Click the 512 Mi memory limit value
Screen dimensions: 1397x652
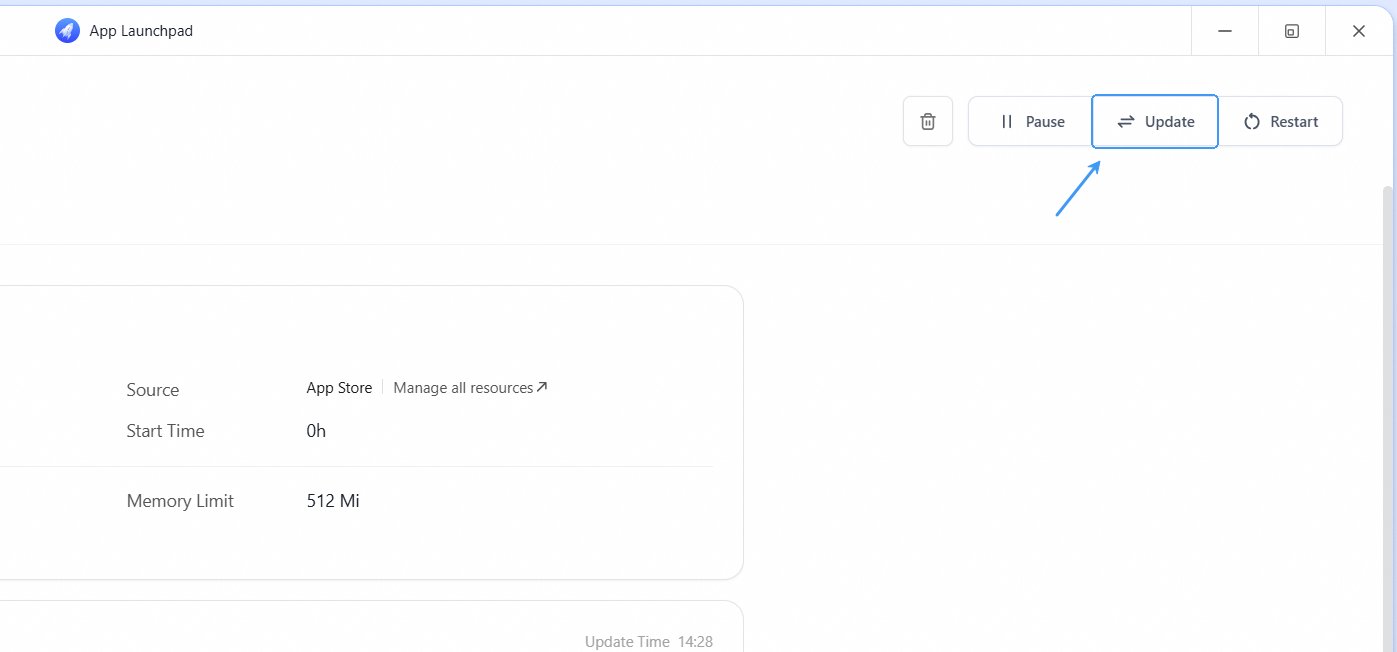(333, 501)
